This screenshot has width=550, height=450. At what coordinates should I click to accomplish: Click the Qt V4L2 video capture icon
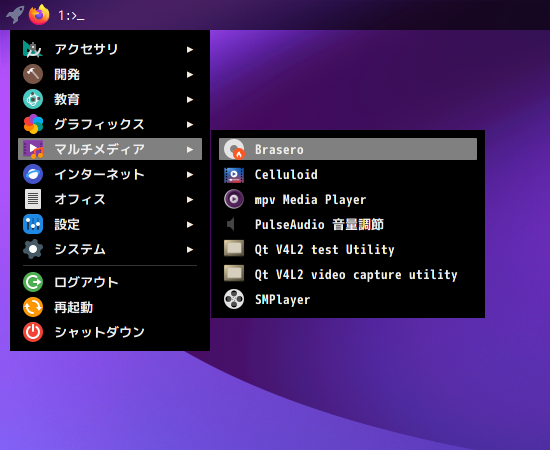coord(234,274)
